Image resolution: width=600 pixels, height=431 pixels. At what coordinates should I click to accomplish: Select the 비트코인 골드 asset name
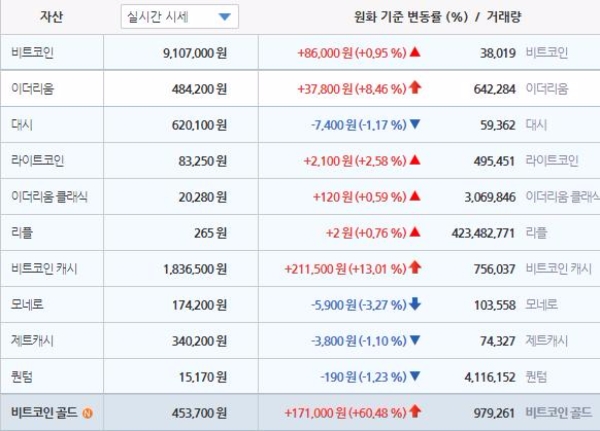point(44,413)
